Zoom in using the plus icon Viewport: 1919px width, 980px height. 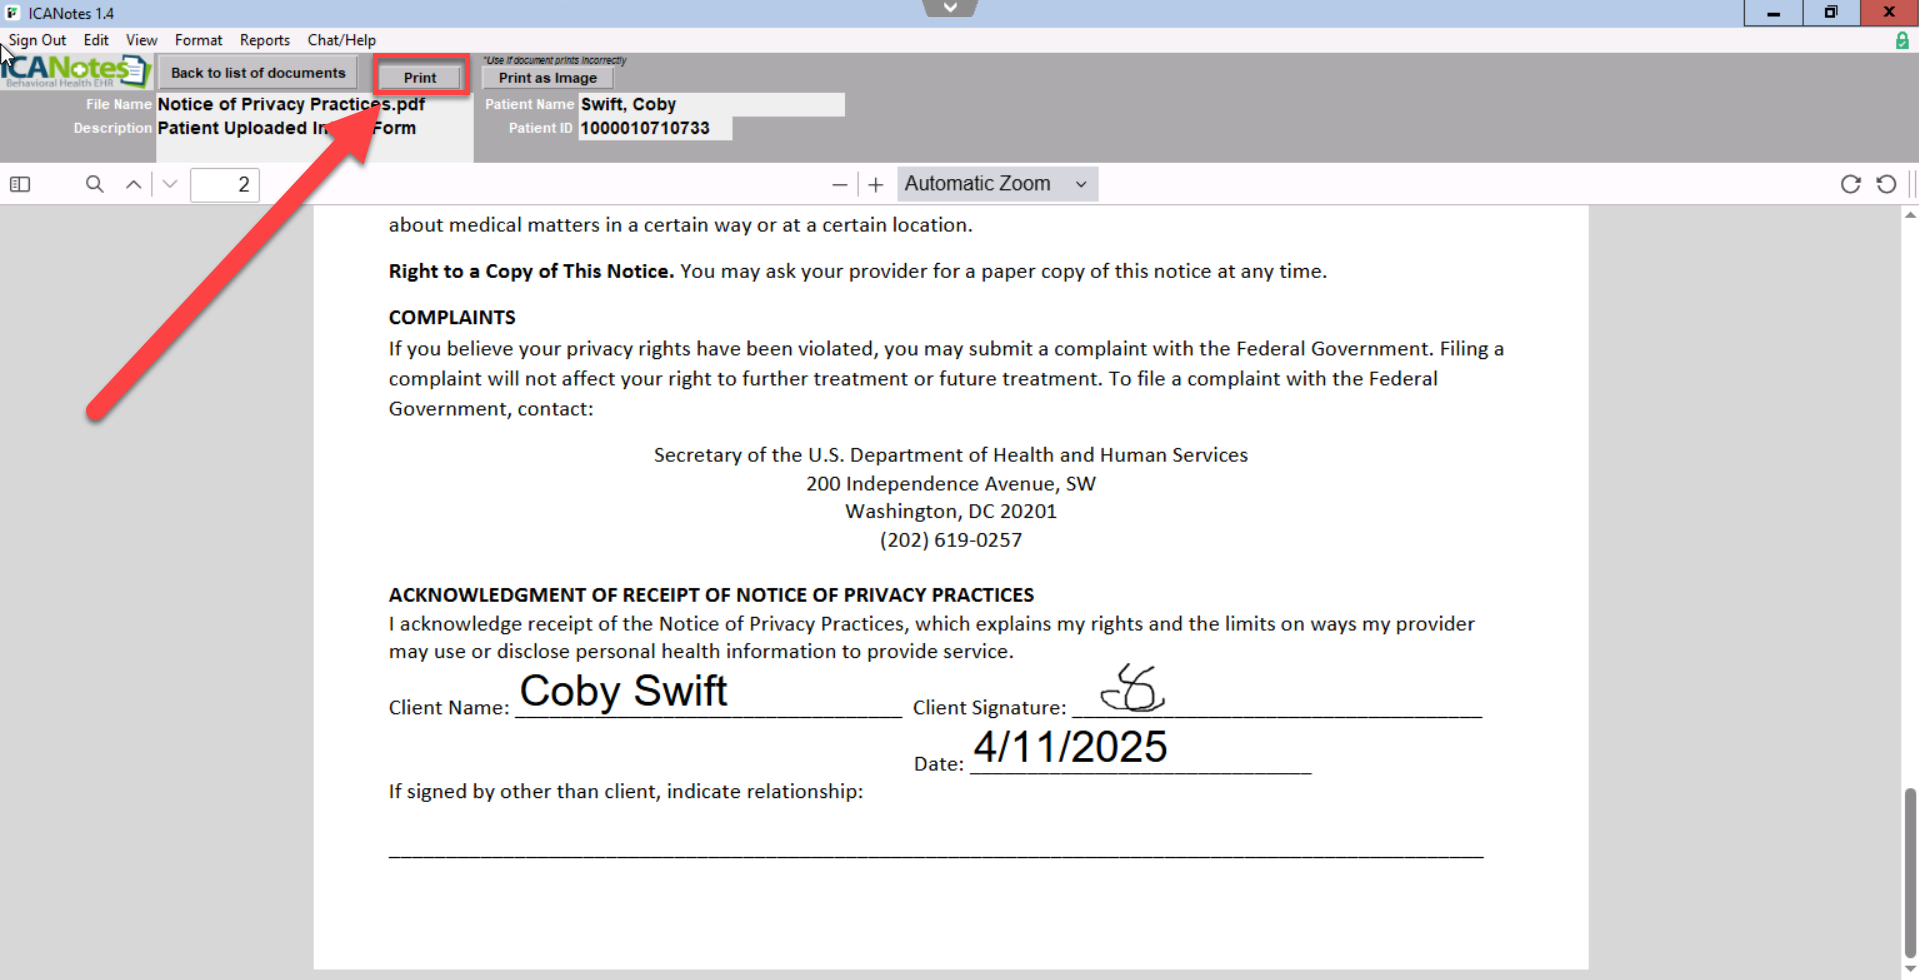(x=876, y=185)
